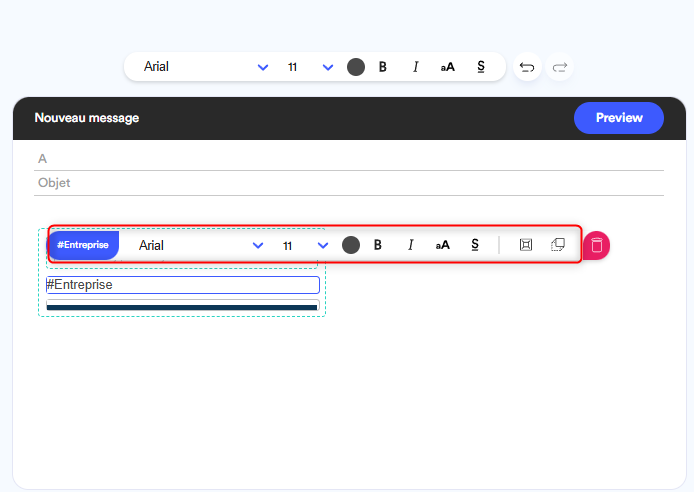Click the block layout icon beside duplicate
This screenshot has width=694, height=492.
526,245
